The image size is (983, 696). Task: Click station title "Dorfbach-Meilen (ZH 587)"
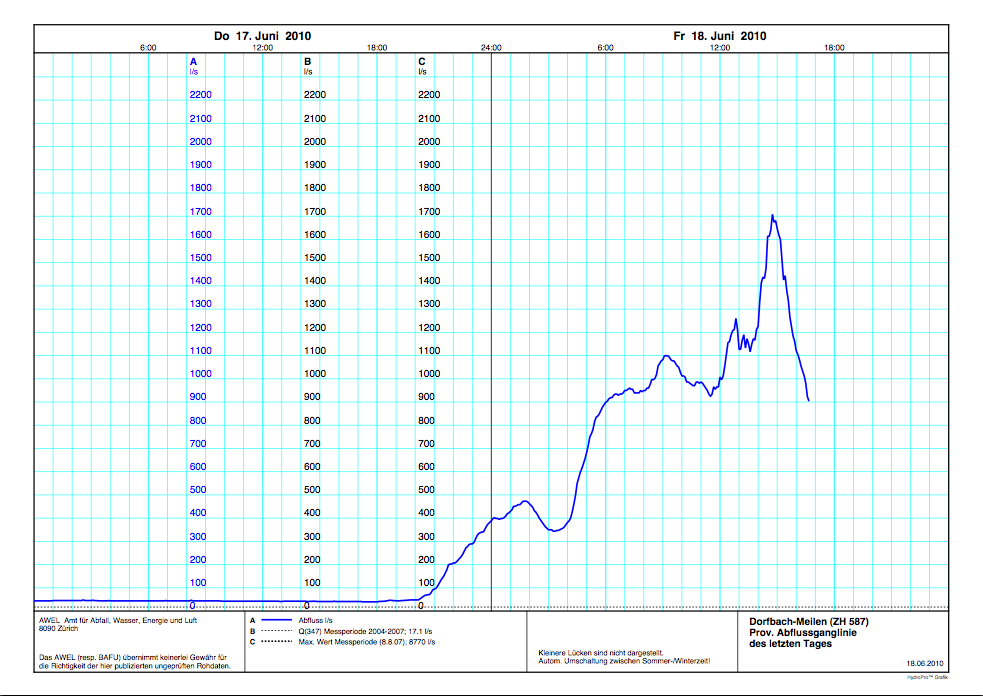(809, 622)
